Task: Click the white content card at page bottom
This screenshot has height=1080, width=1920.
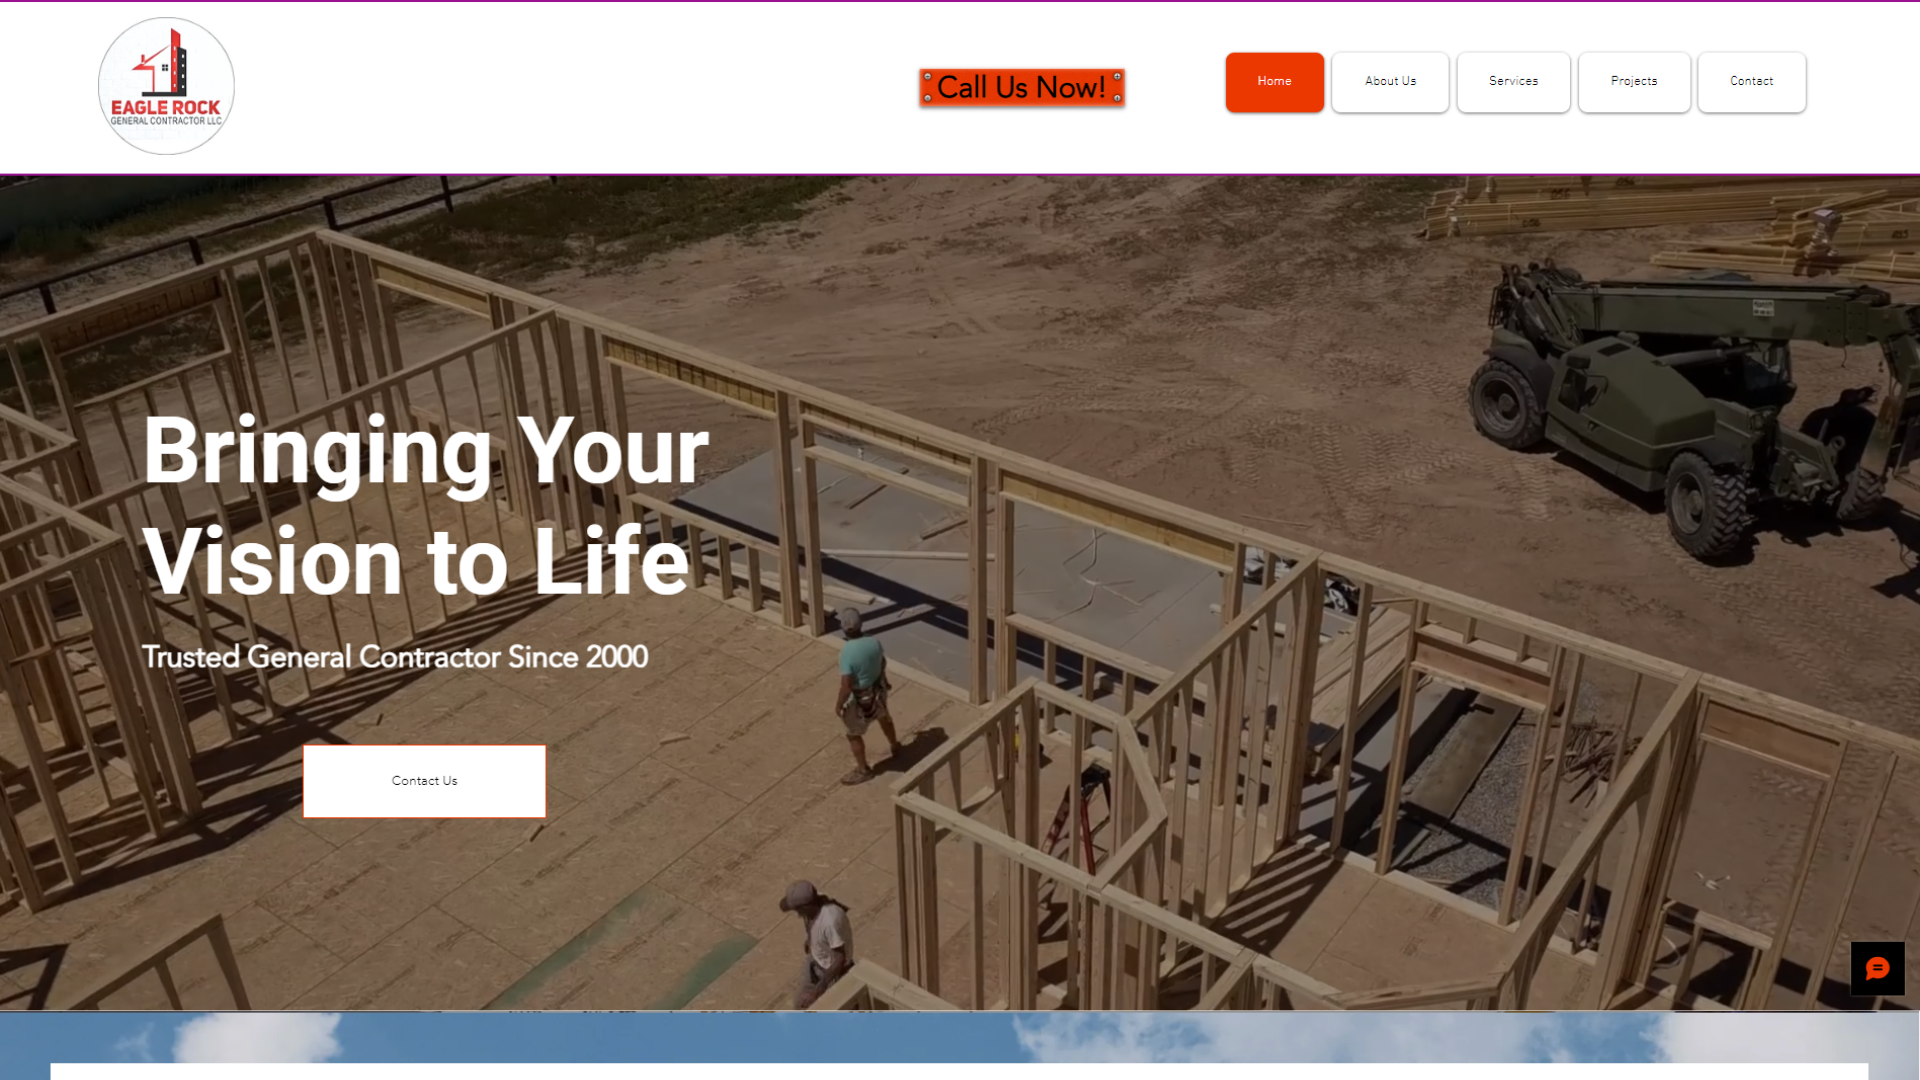Action: (x=959, y=1072)
